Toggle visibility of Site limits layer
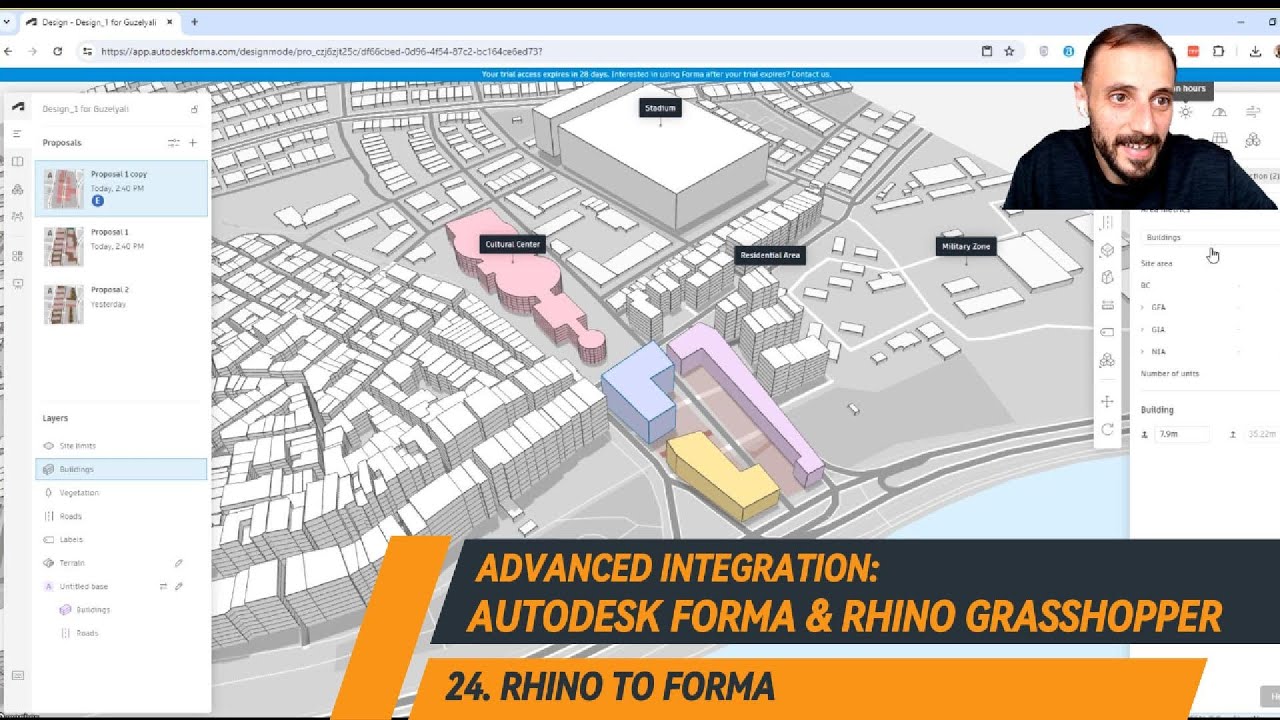This screenshot has height=720, width=1280. 49,446
